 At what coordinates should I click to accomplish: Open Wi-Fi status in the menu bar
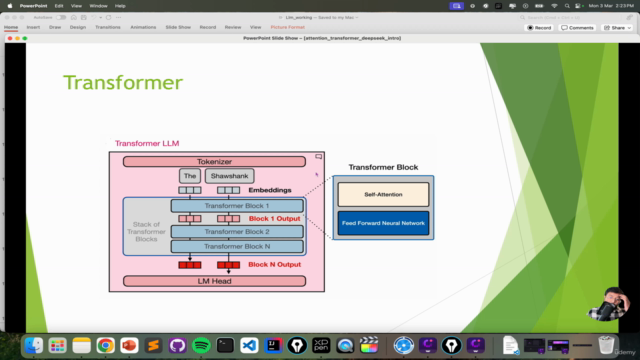(554, 6)
